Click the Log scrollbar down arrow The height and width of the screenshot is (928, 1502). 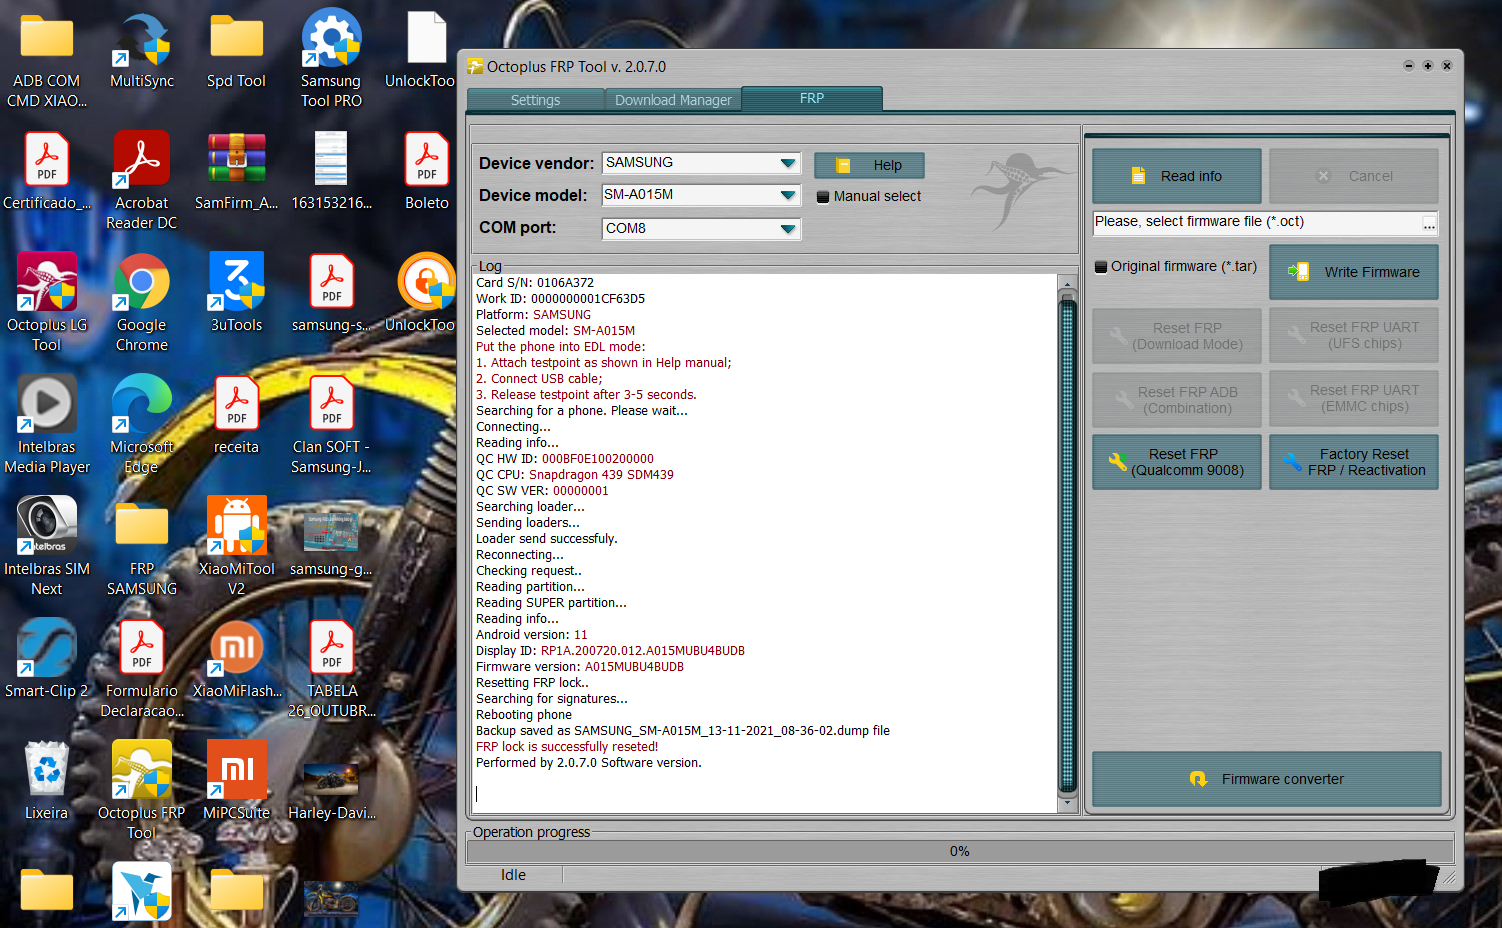(x=1067, y=803)
